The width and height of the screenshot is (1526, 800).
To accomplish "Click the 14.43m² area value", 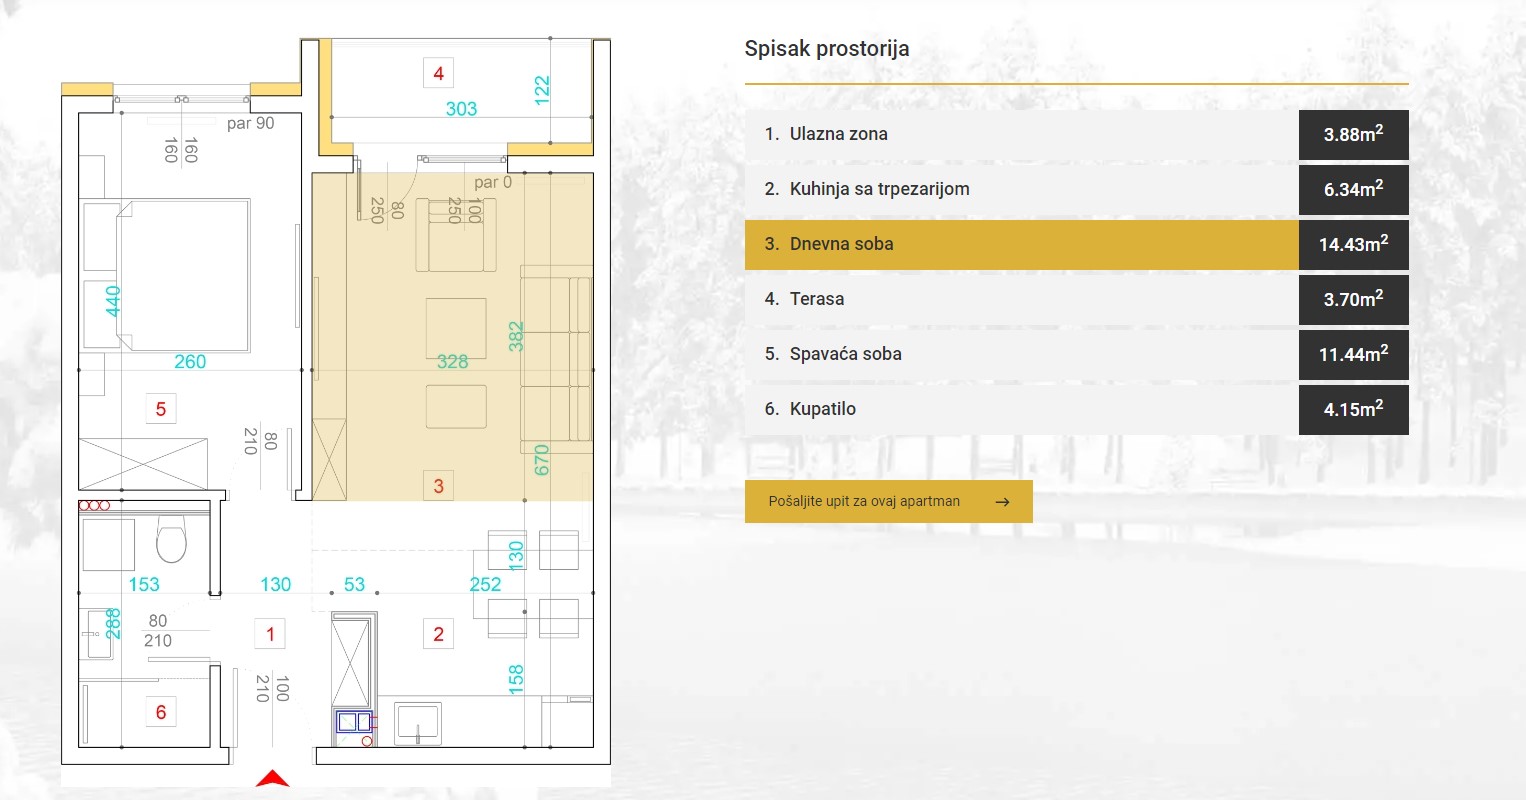I will (1353, 245).
